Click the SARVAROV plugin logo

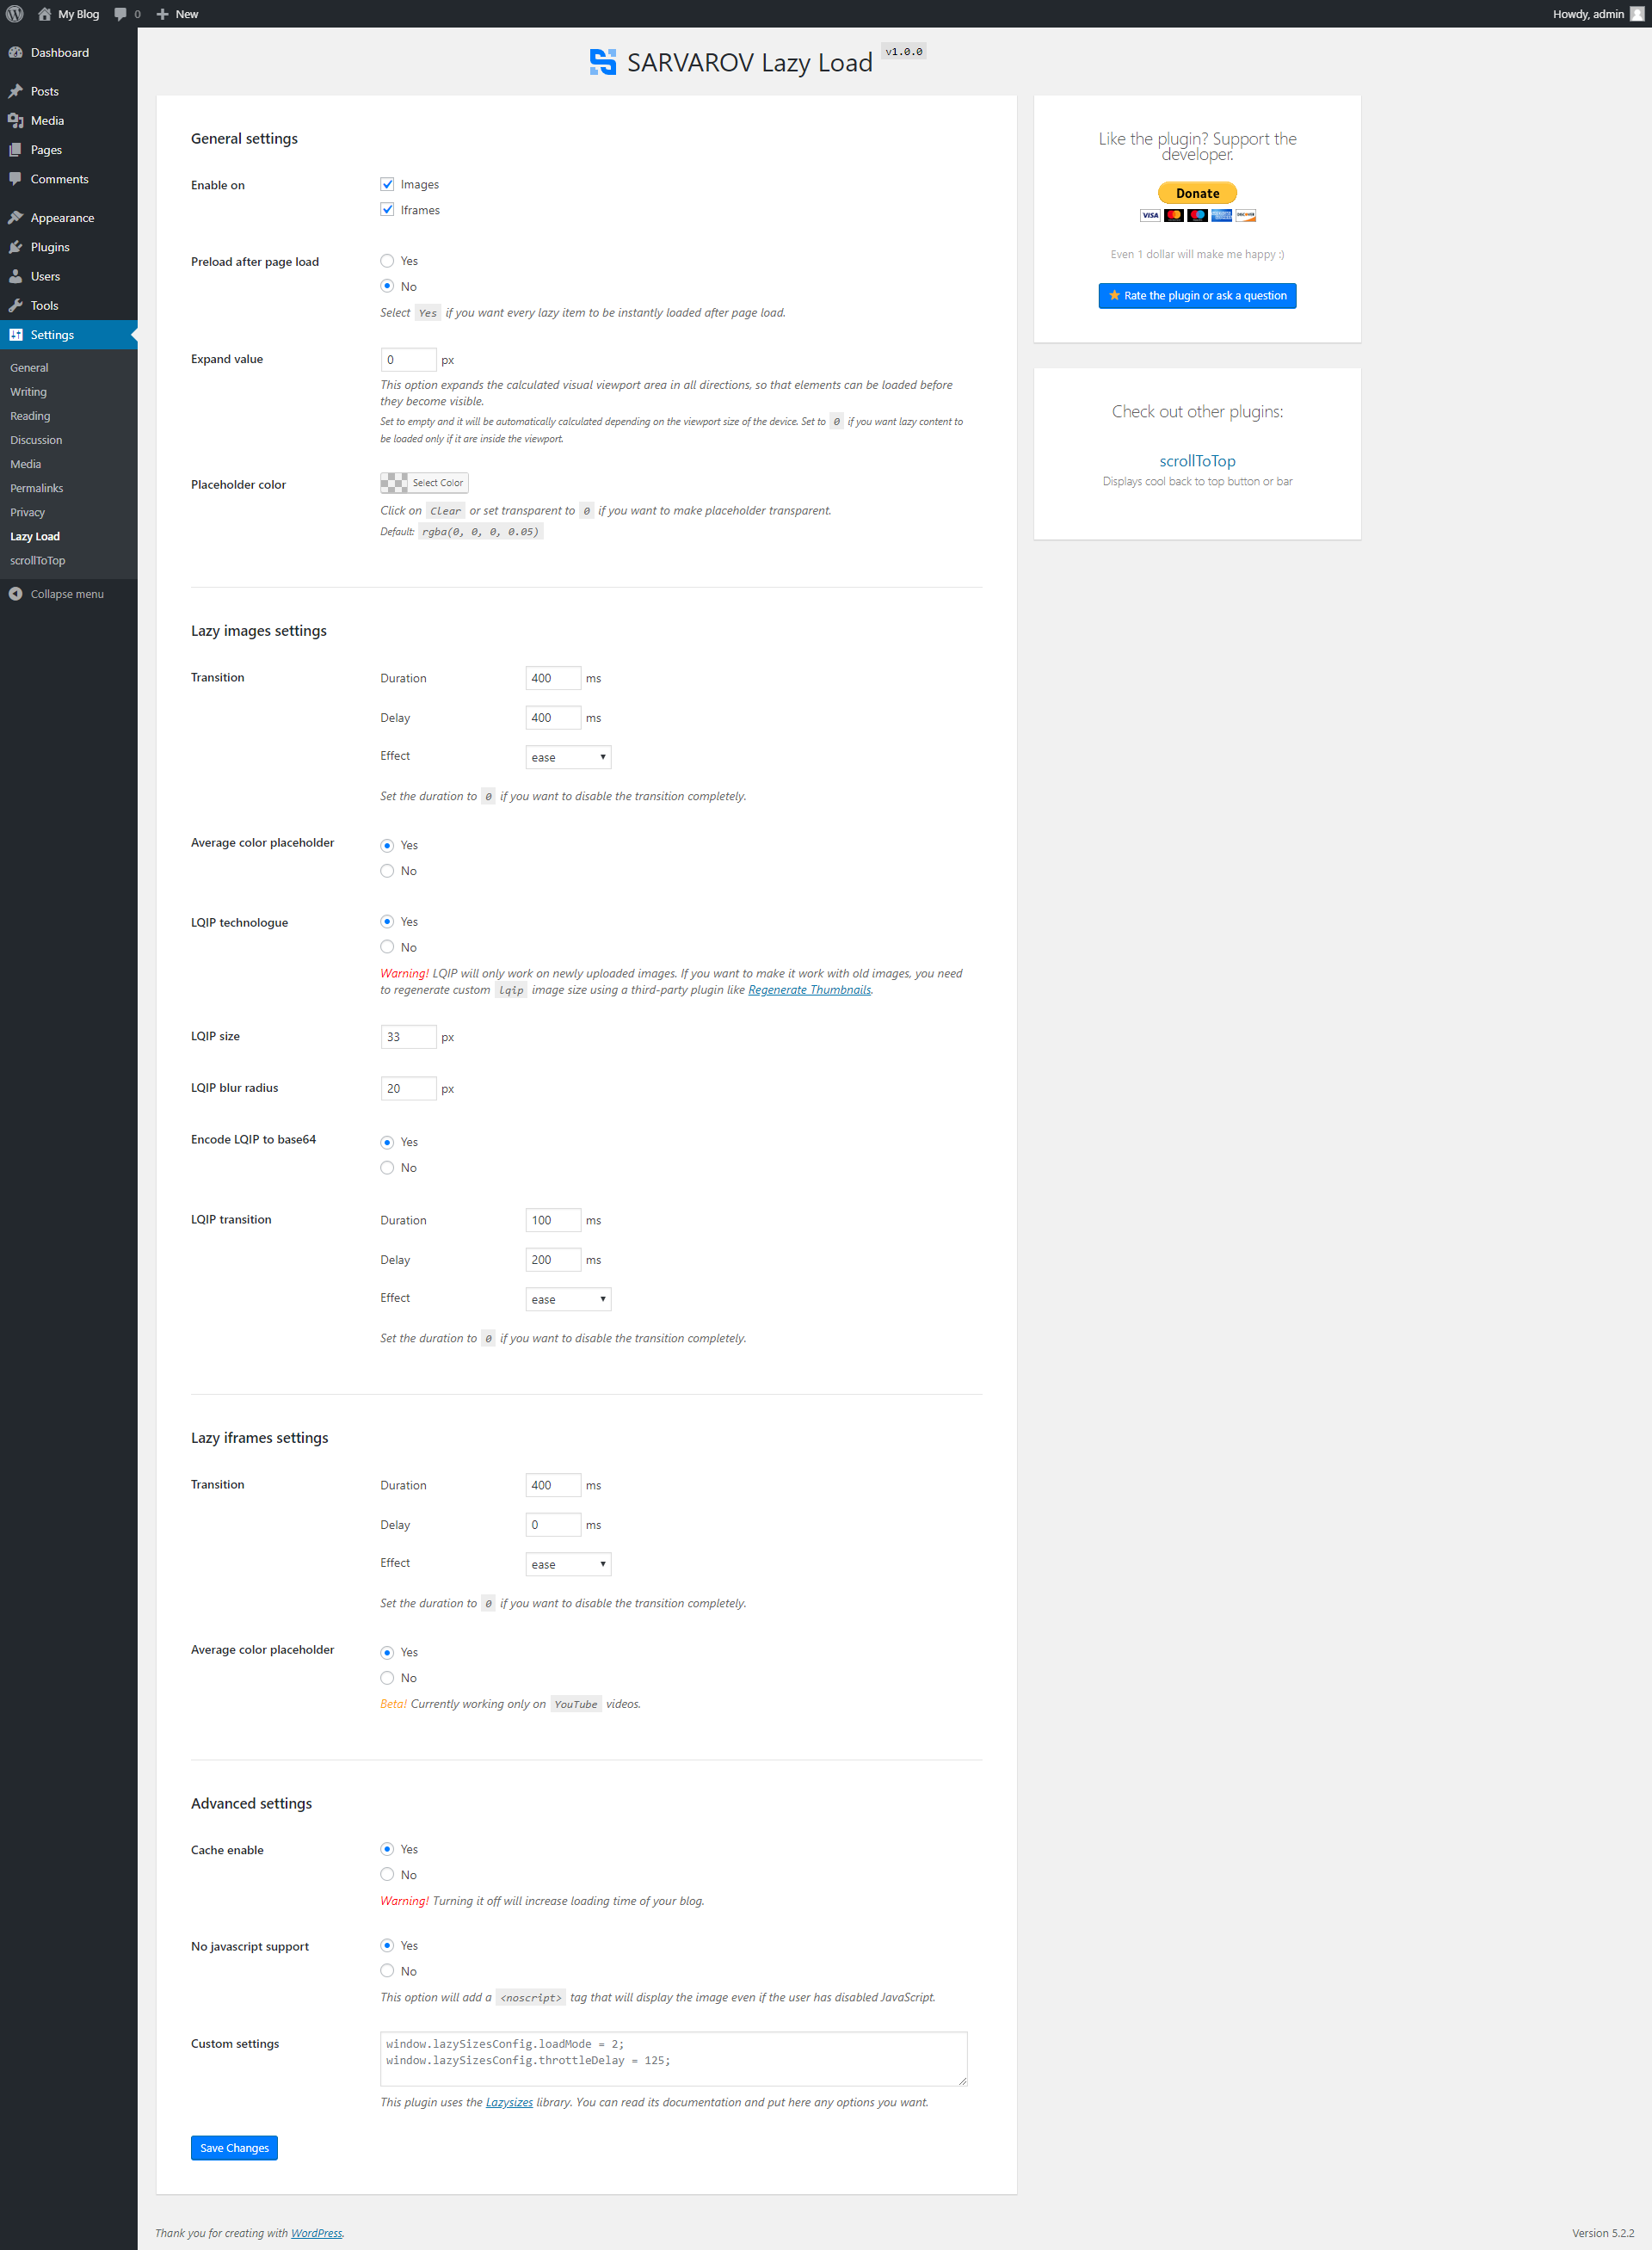coord(603,62)
